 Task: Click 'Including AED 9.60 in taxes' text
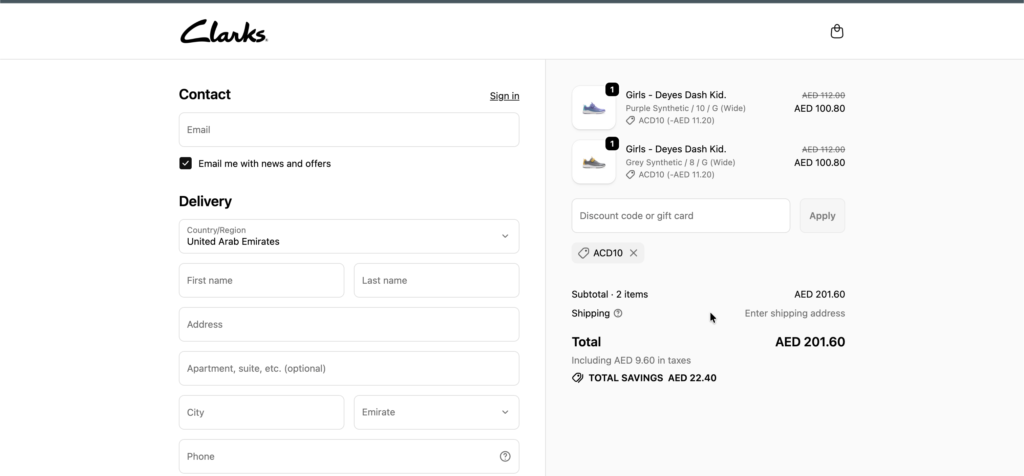point(631,360)
